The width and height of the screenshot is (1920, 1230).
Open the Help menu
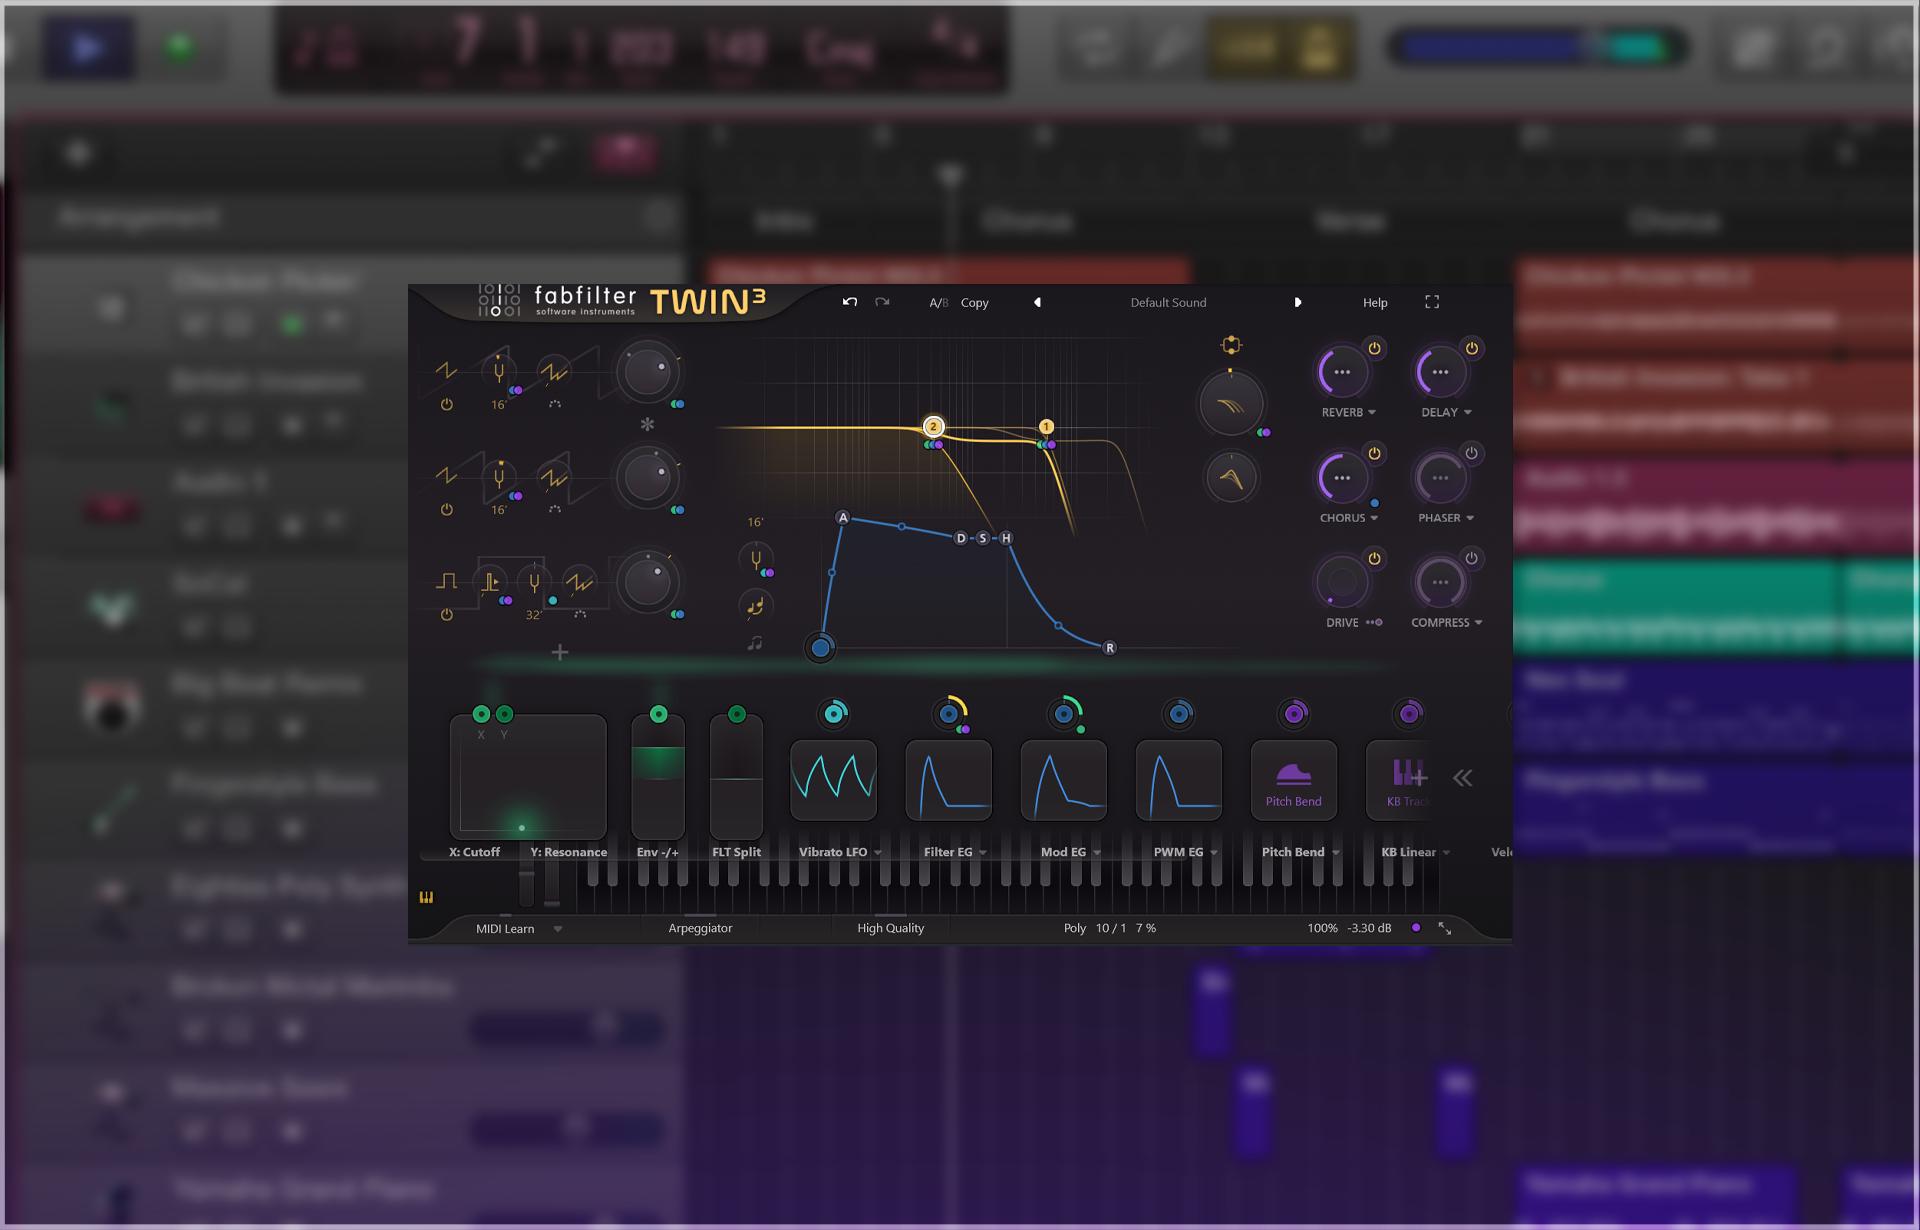click(1375, 302)
